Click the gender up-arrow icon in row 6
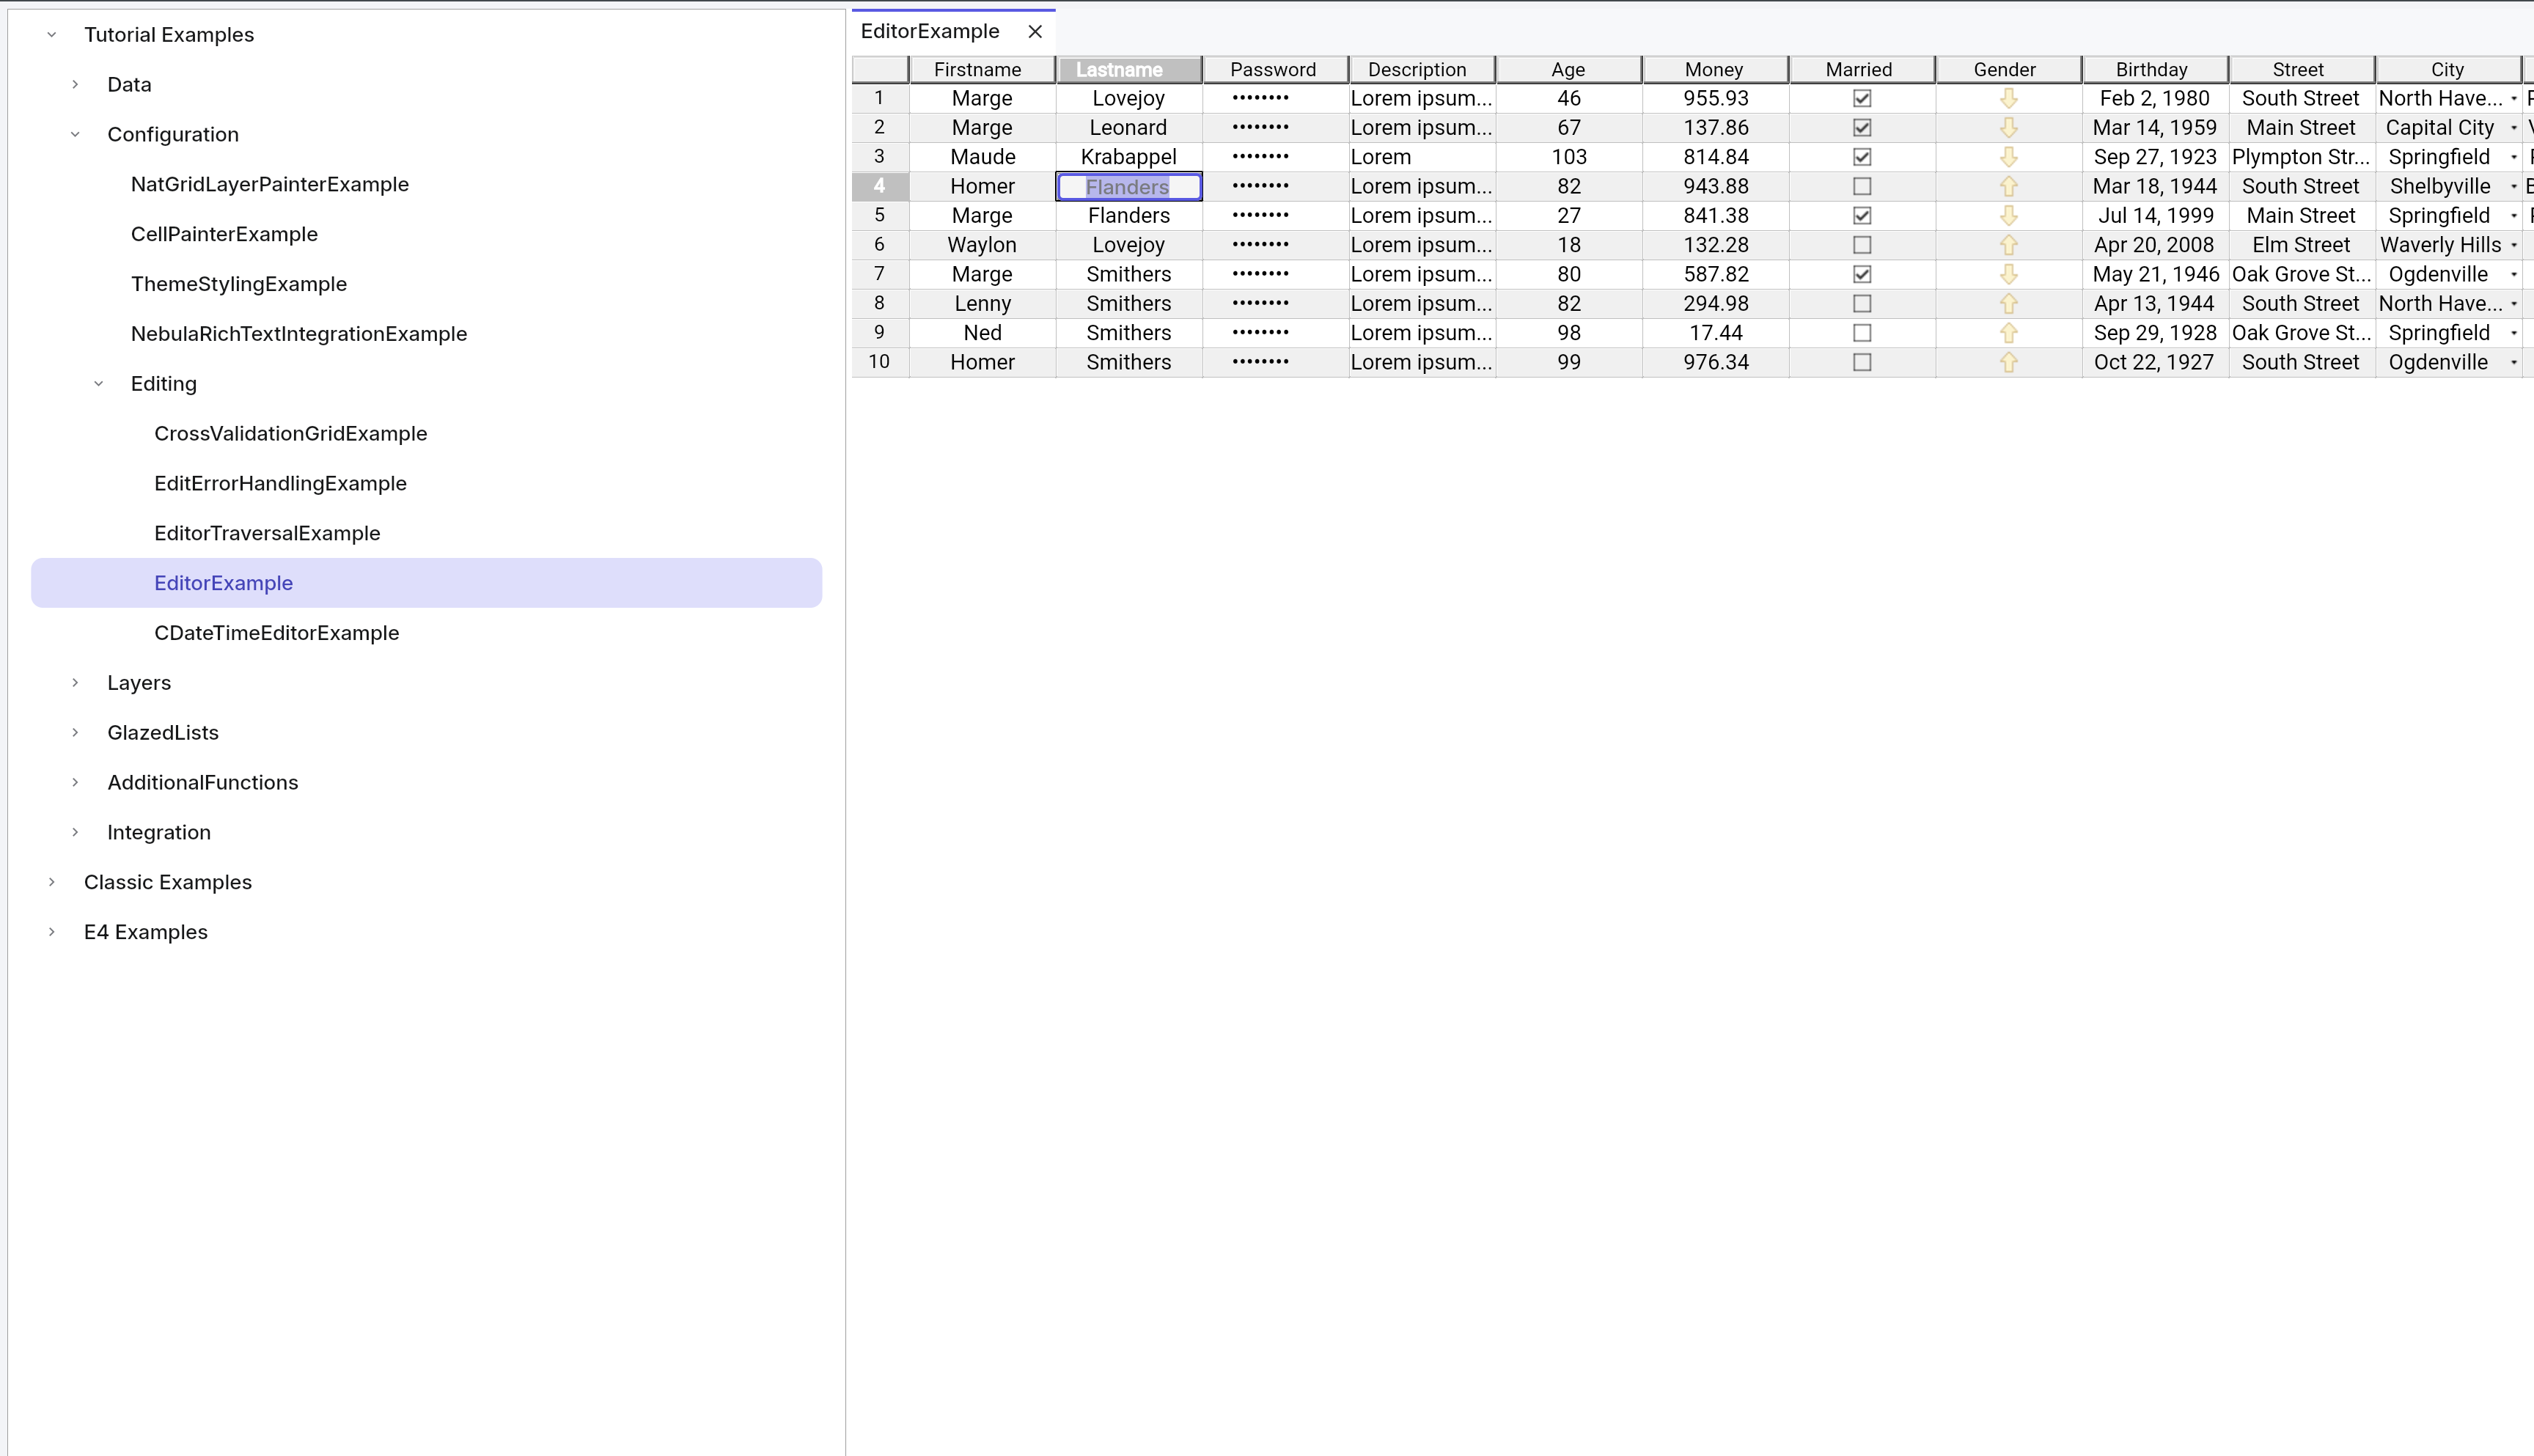 (x=2008, y=245)
